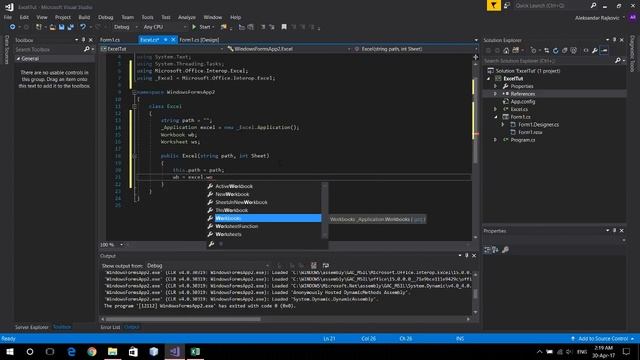Switch to the Form1.cs [Design] tab
640x360 pixels.
pos(199,40)
